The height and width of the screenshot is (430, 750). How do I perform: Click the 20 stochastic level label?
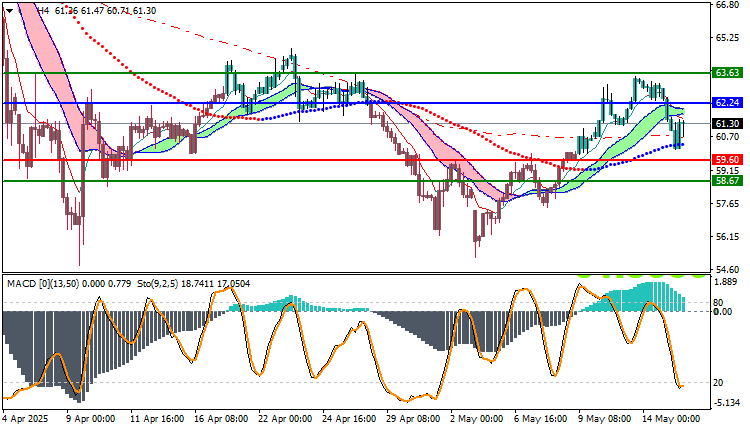coord(718,383)
